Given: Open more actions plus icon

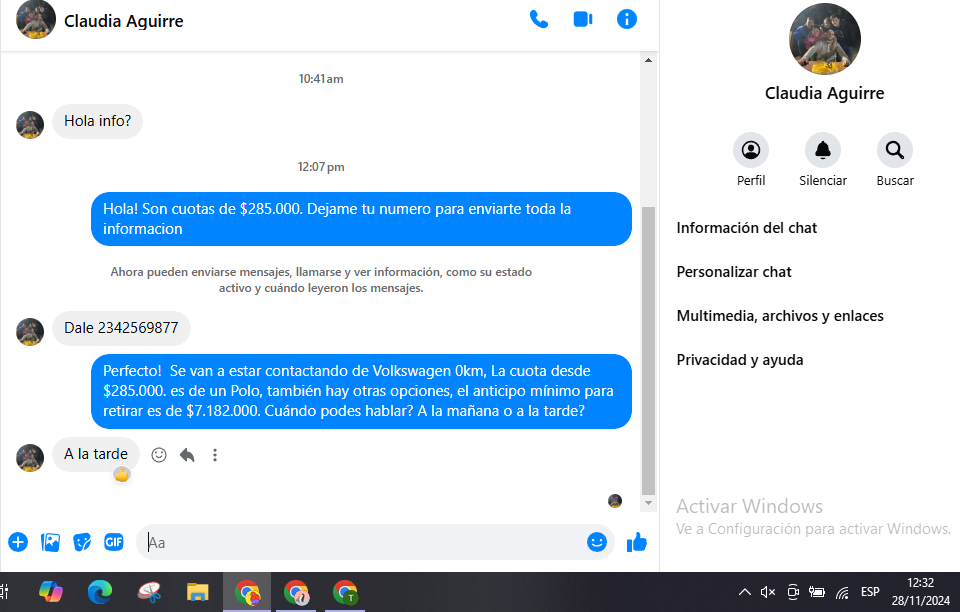Looking at the screenshot, I should click(18, 542).
